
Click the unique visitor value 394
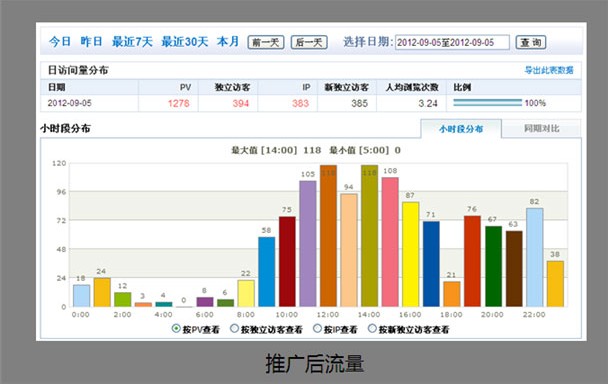[x=240, y=104]
